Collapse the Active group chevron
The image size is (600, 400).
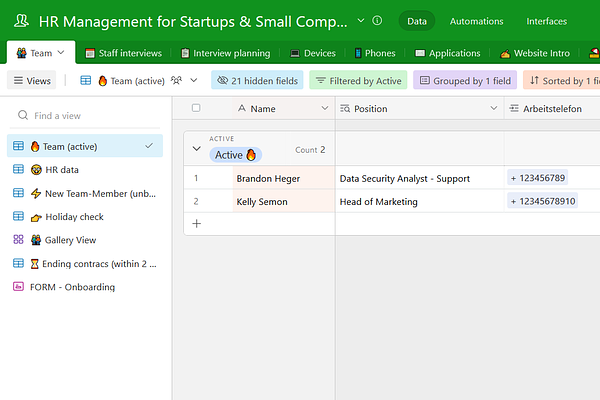[x=196, y=149]
